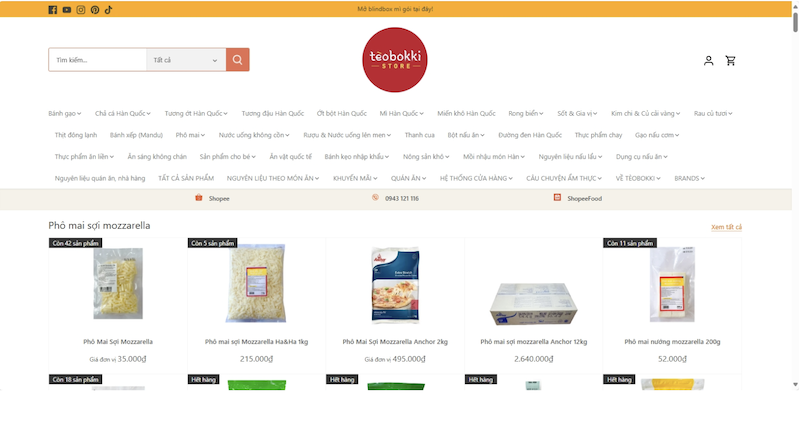
Task: Expand the 'Mì Hàn Quốc' menu
Action: (402, 113)
